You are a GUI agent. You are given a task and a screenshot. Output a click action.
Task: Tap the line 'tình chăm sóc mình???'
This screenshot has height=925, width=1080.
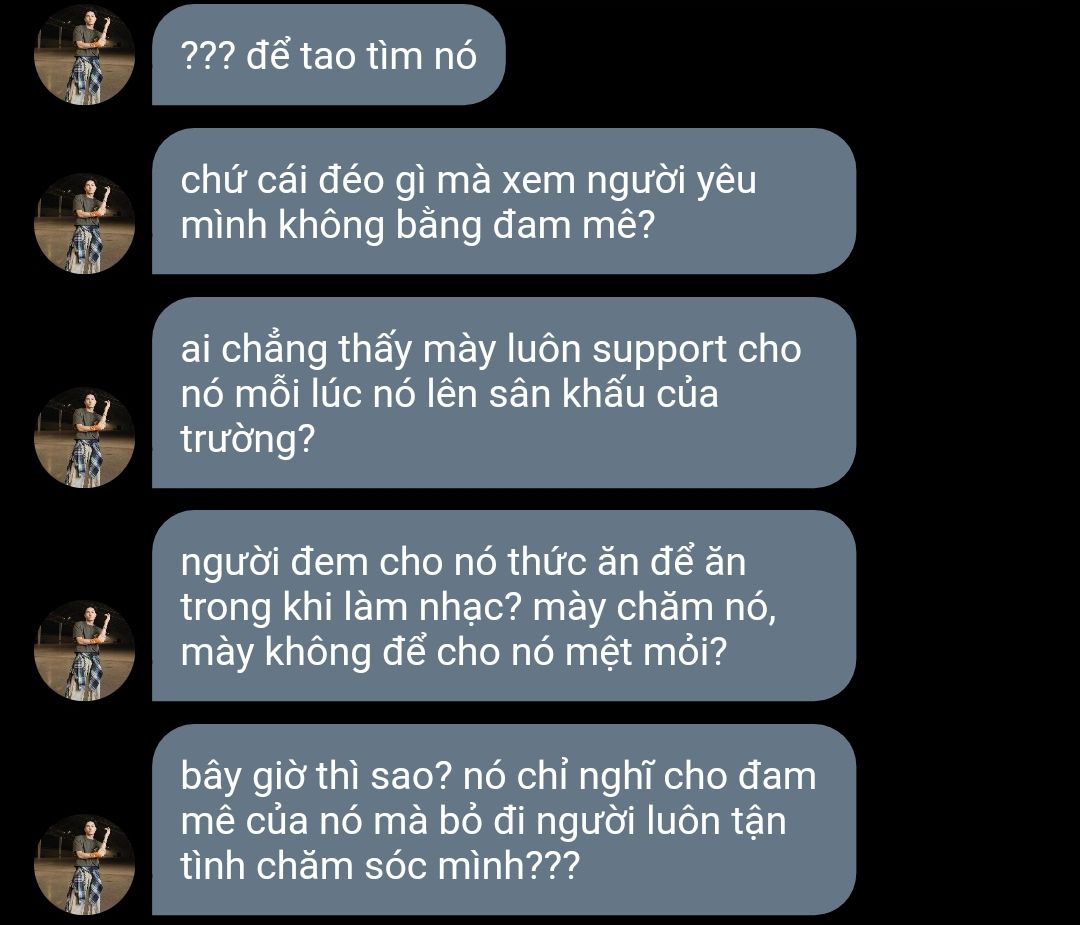tap(380, 866)
